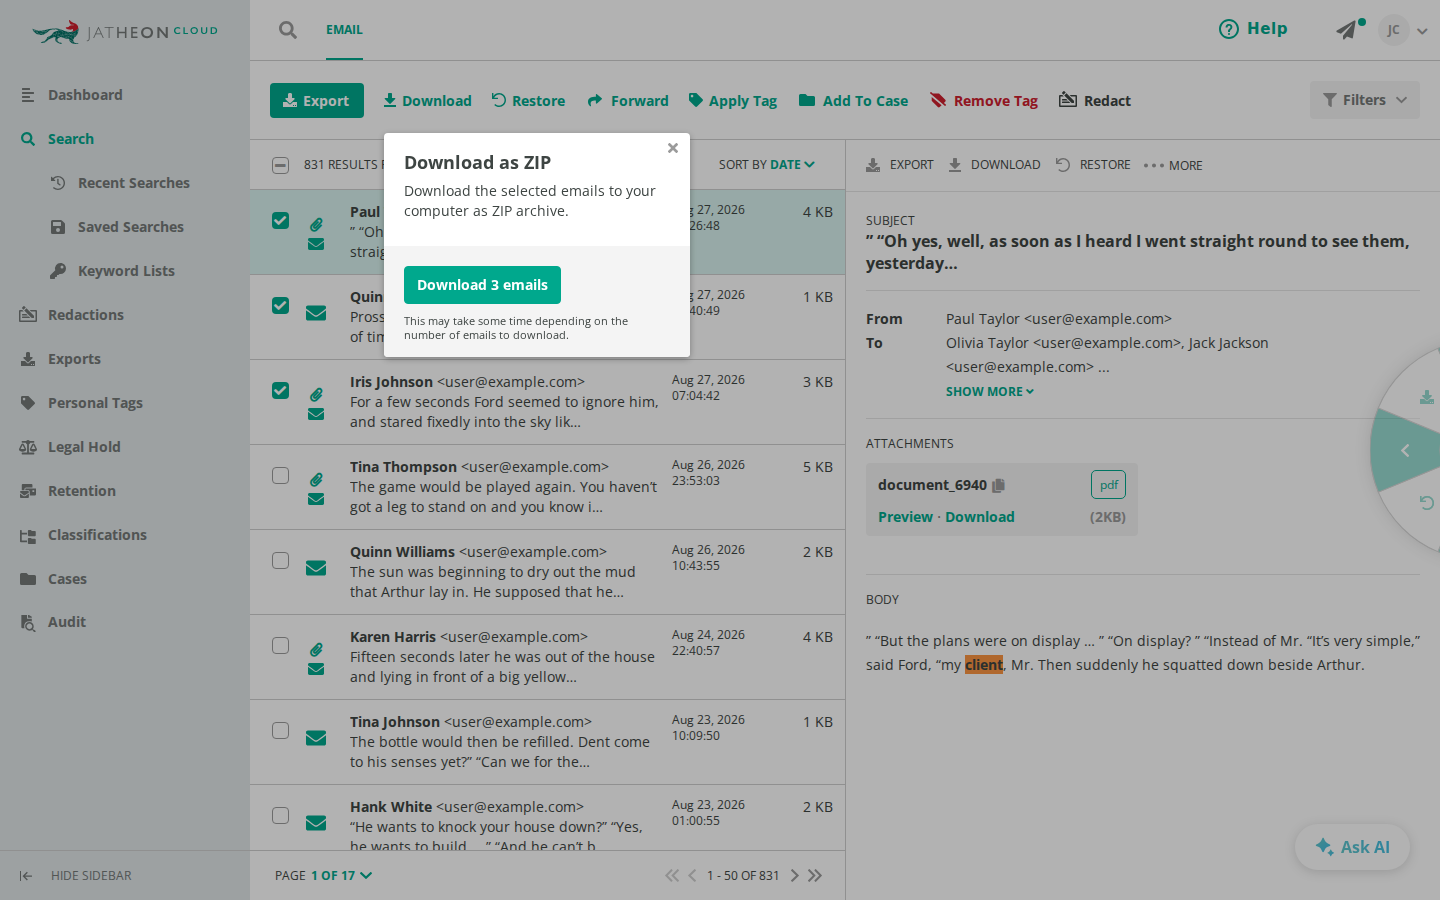Open Classifications section
1440x900 pixels.
(x=97, y=535)
